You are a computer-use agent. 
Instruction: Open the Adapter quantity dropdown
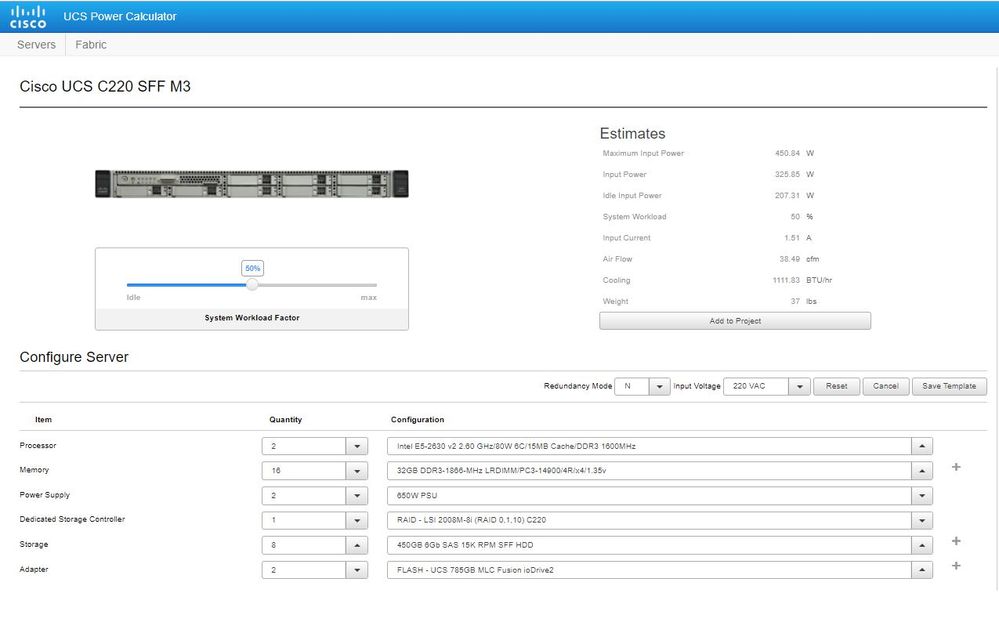[x=357, y=570]
